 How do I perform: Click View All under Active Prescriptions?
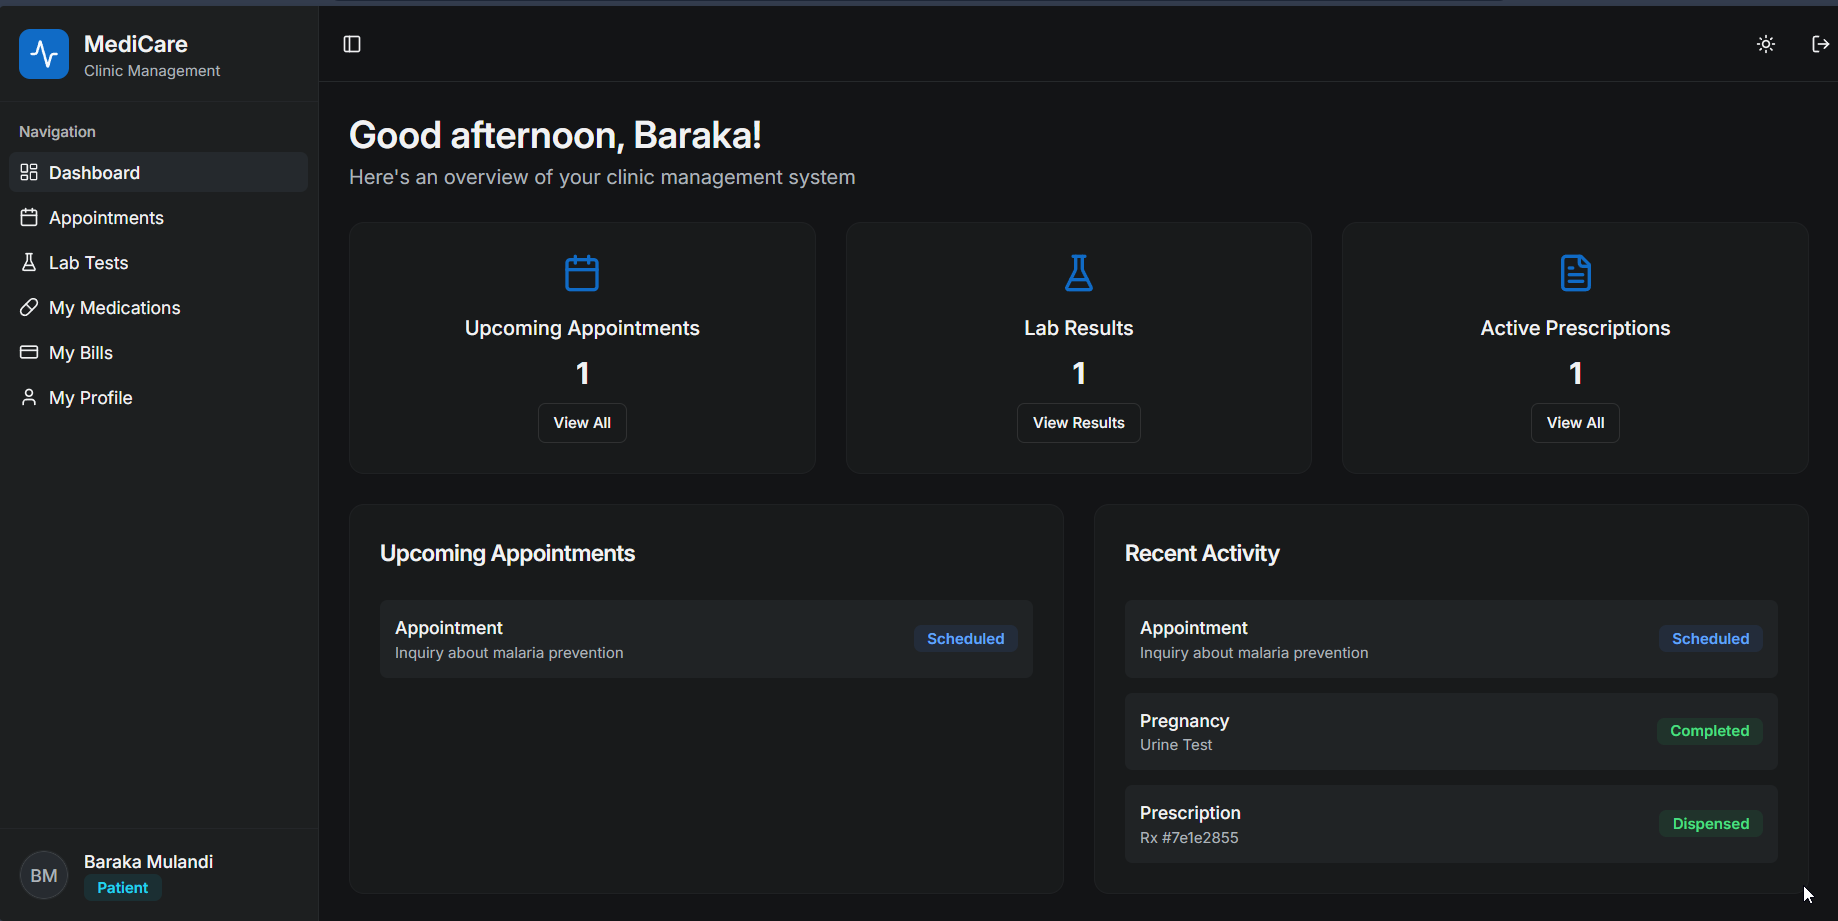pyautogui.click(x=1575, y=423)
